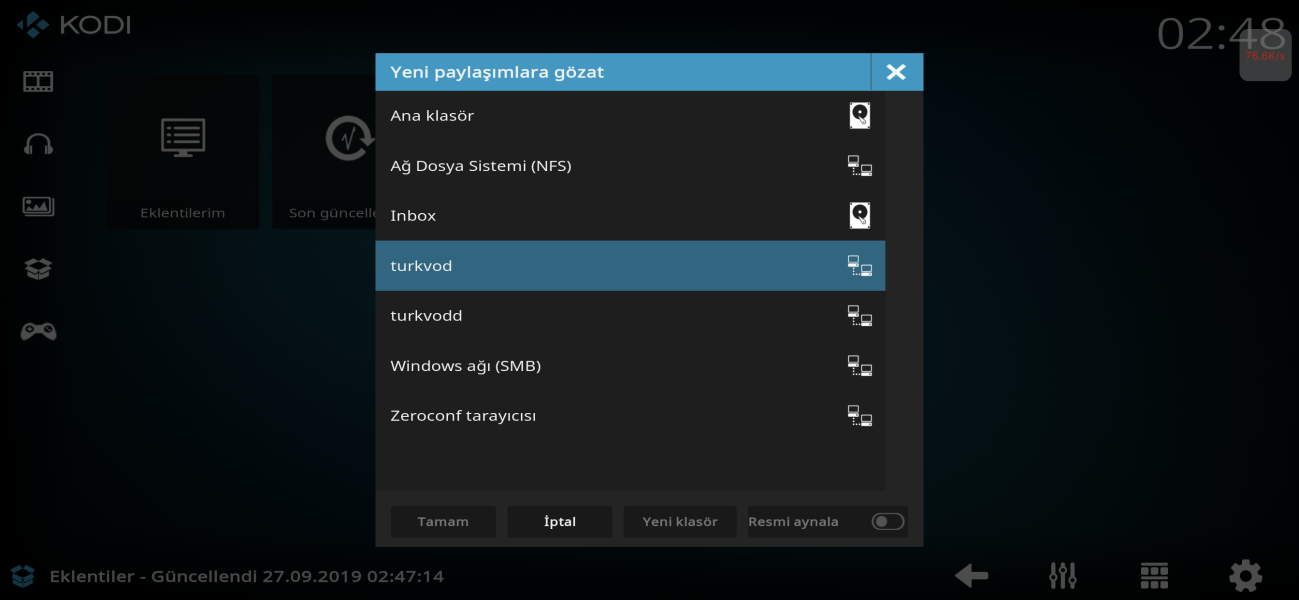Toggle the Resmi aynala switch
Viewport: 1299px width, 600px height.
tap(887, 521)
